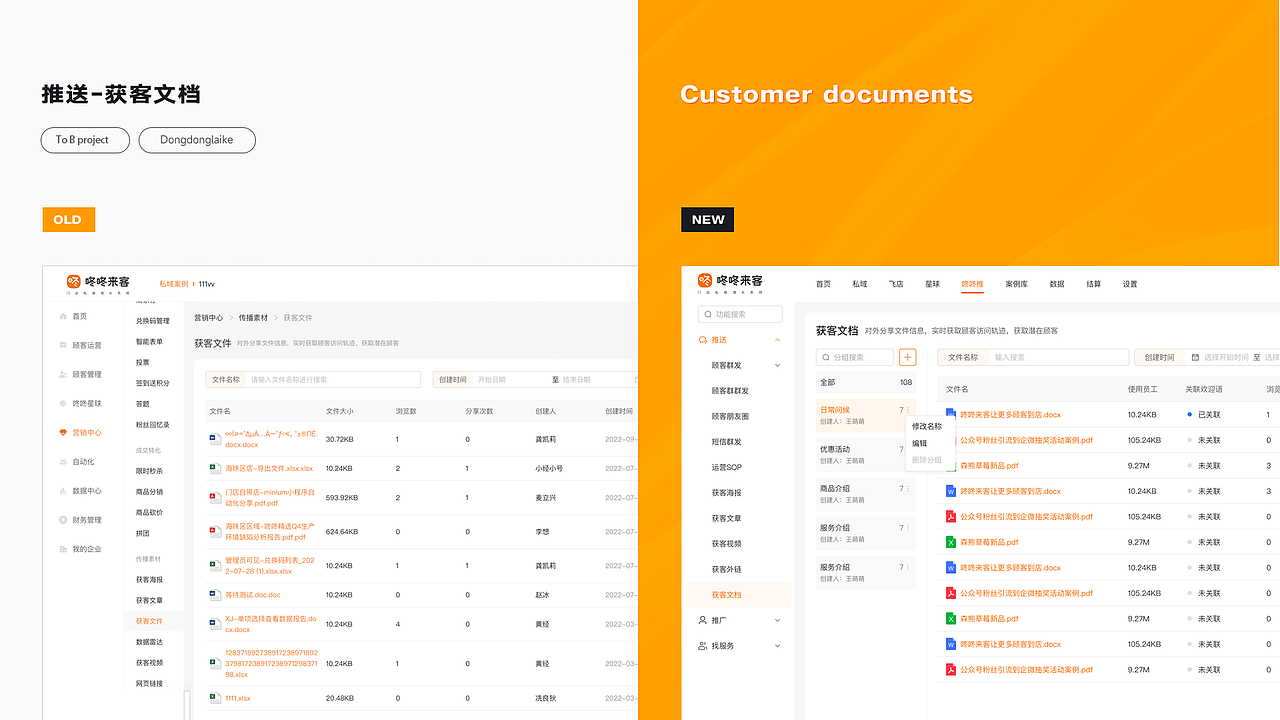The width and height of the screenshot is (1280, 720).
Task: Switch to the 星球 top tab
Action: click(932, 284)
